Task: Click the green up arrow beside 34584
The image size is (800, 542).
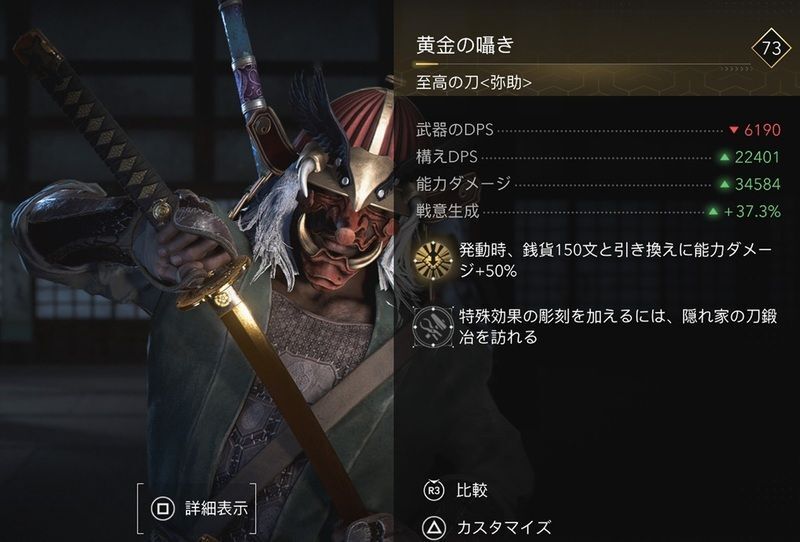Action: [724, 184]
